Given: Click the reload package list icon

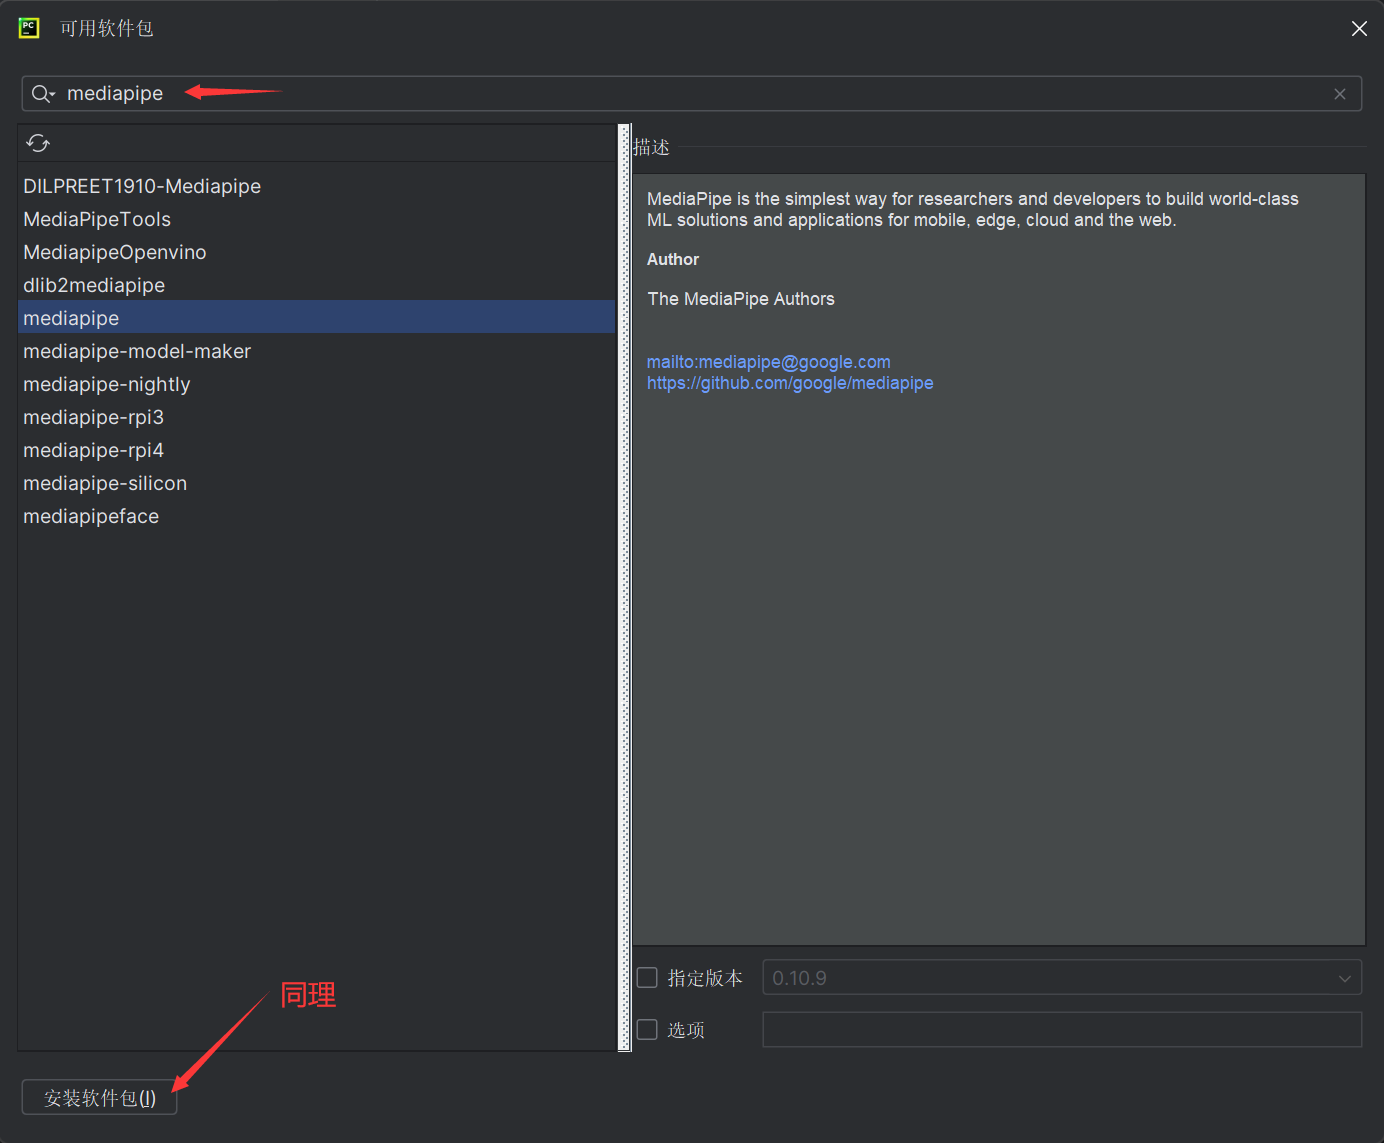Looking at the screenshot, I should (x=38, y=143).
